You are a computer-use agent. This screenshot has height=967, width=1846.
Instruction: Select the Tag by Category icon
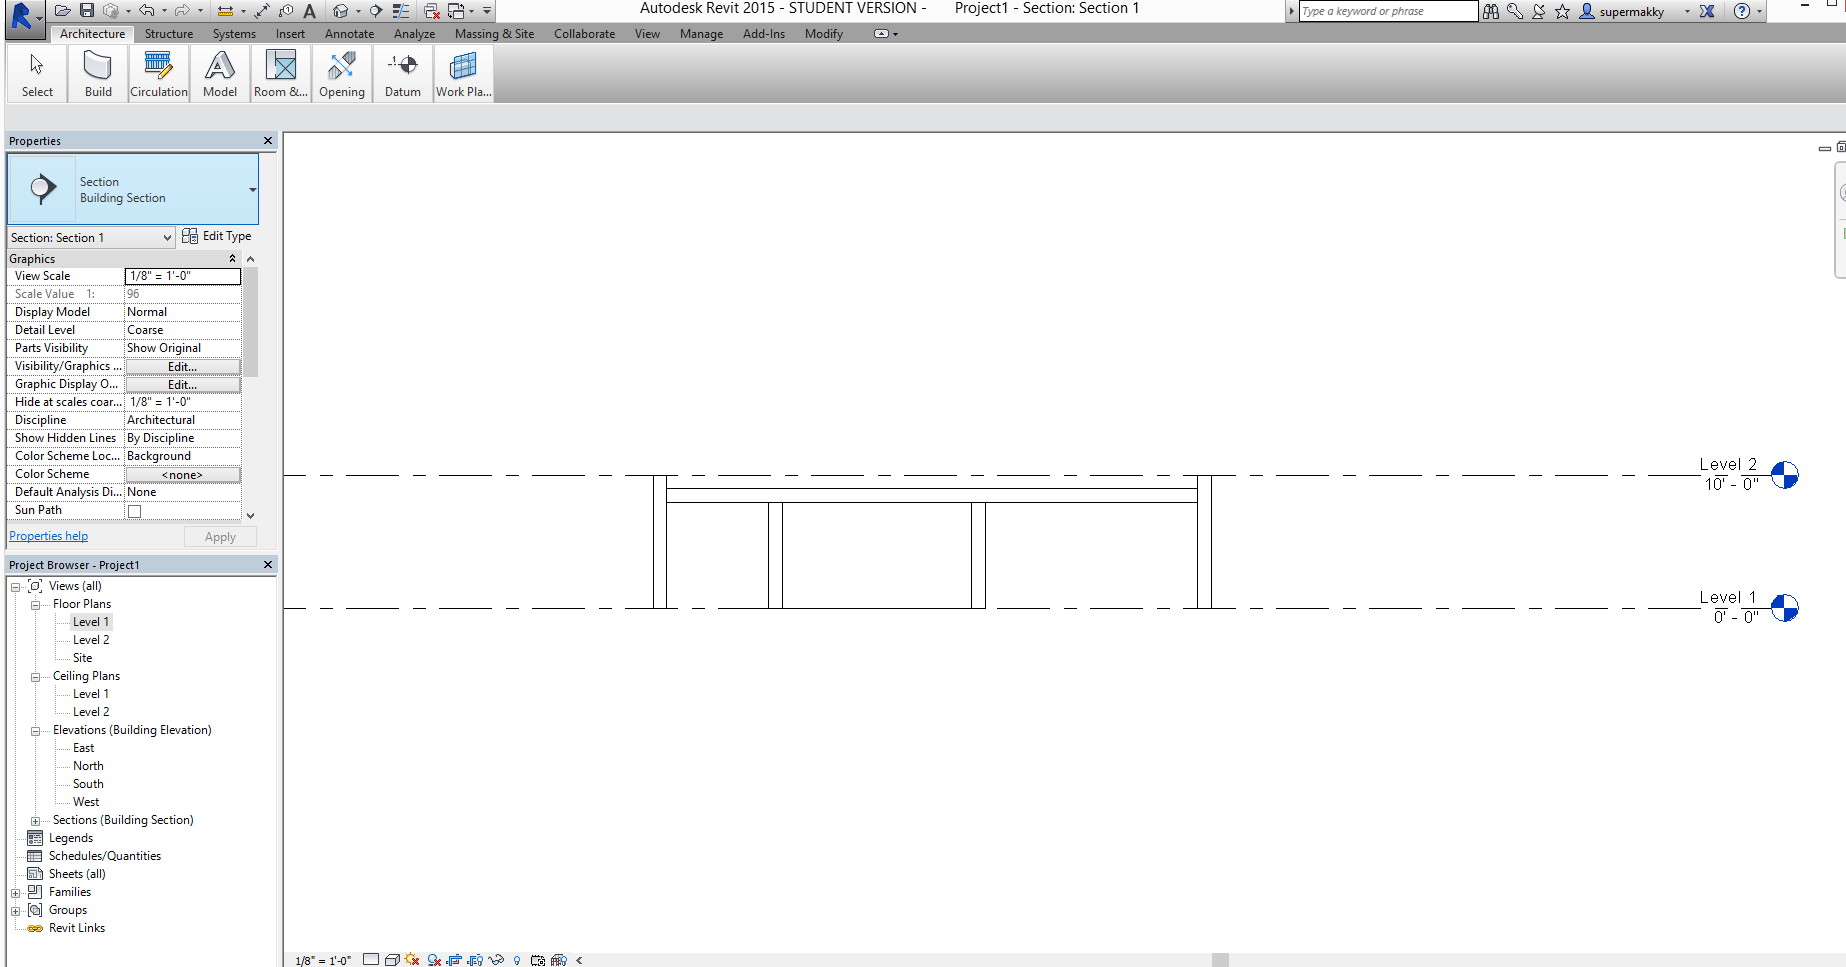point(286,11)
